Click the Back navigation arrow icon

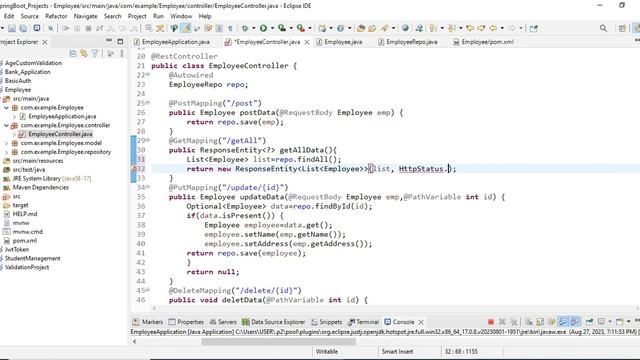pyautogui.click(x=493, y=28)
